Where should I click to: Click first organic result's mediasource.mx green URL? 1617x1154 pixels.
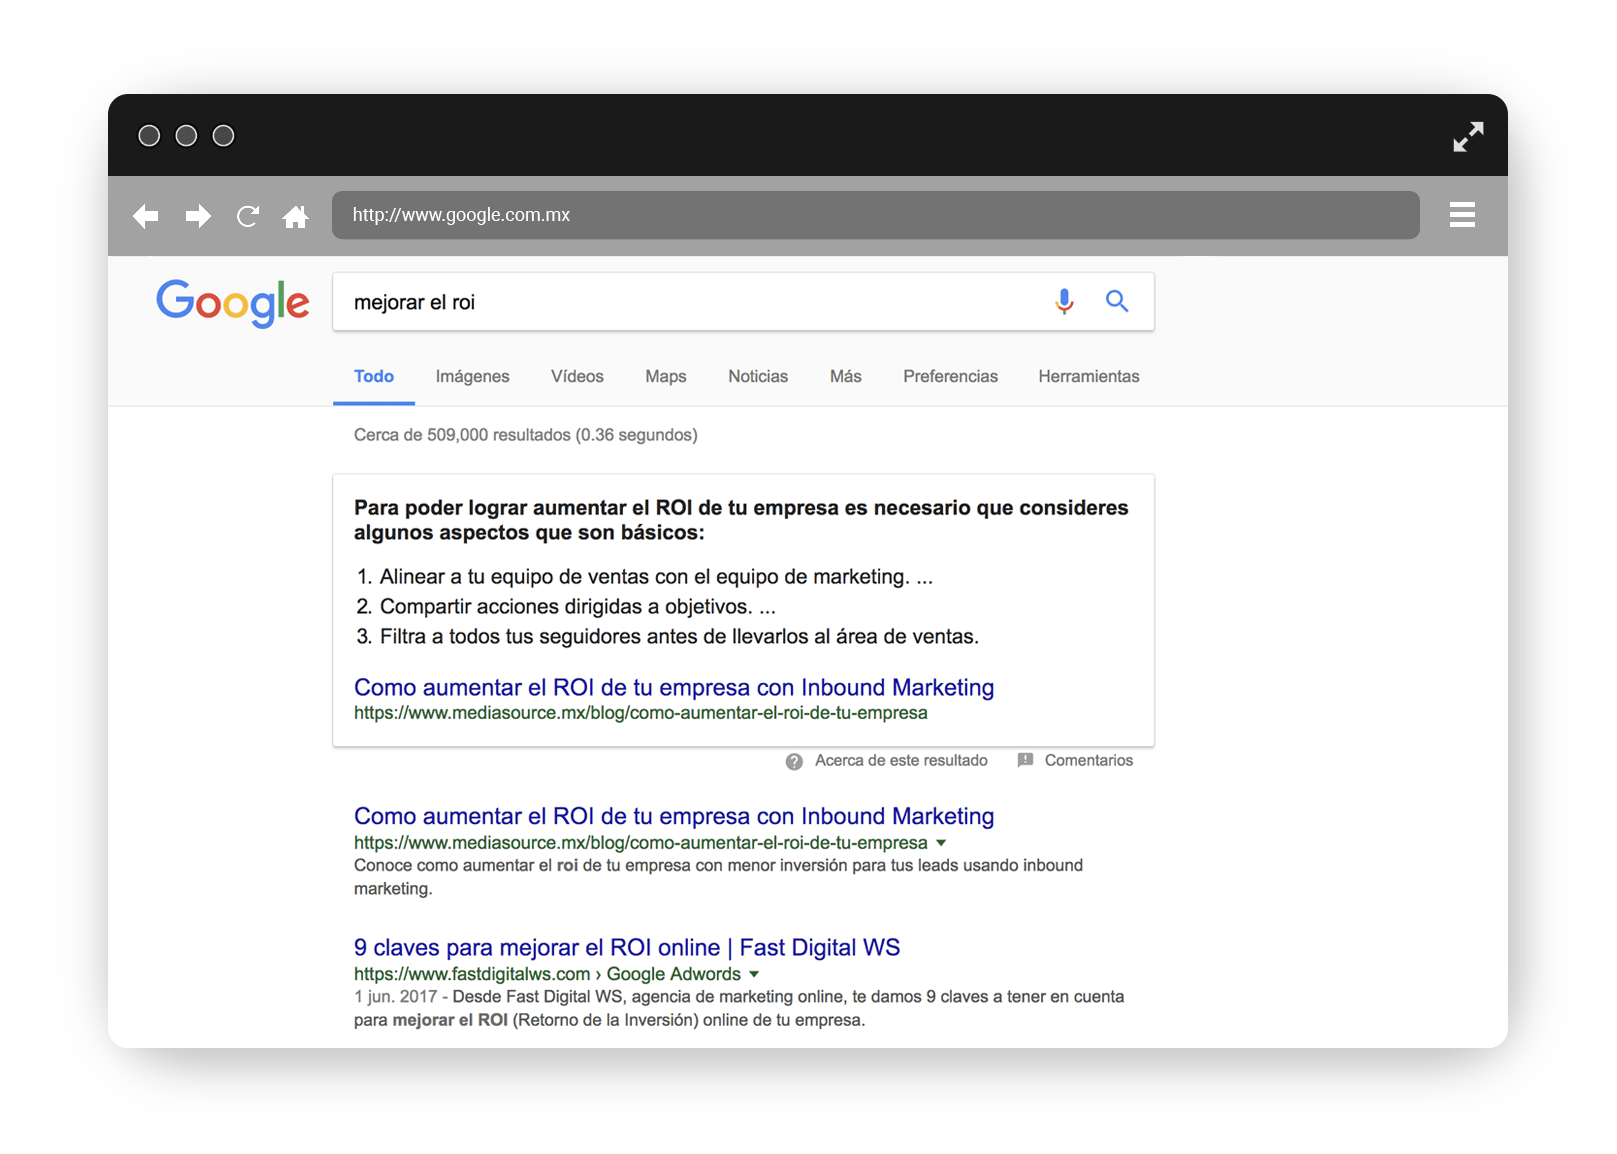click(641, 843)
